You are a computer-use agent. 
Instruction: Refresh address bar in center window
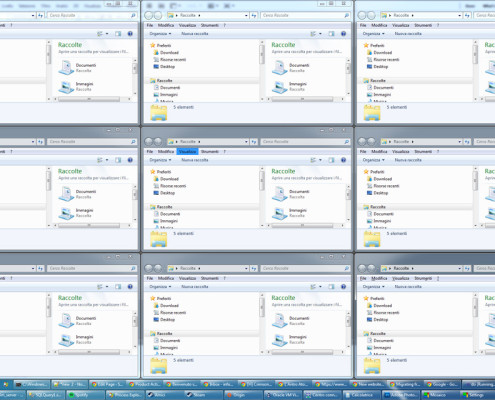pyautogui.click(x=254, y=142)
